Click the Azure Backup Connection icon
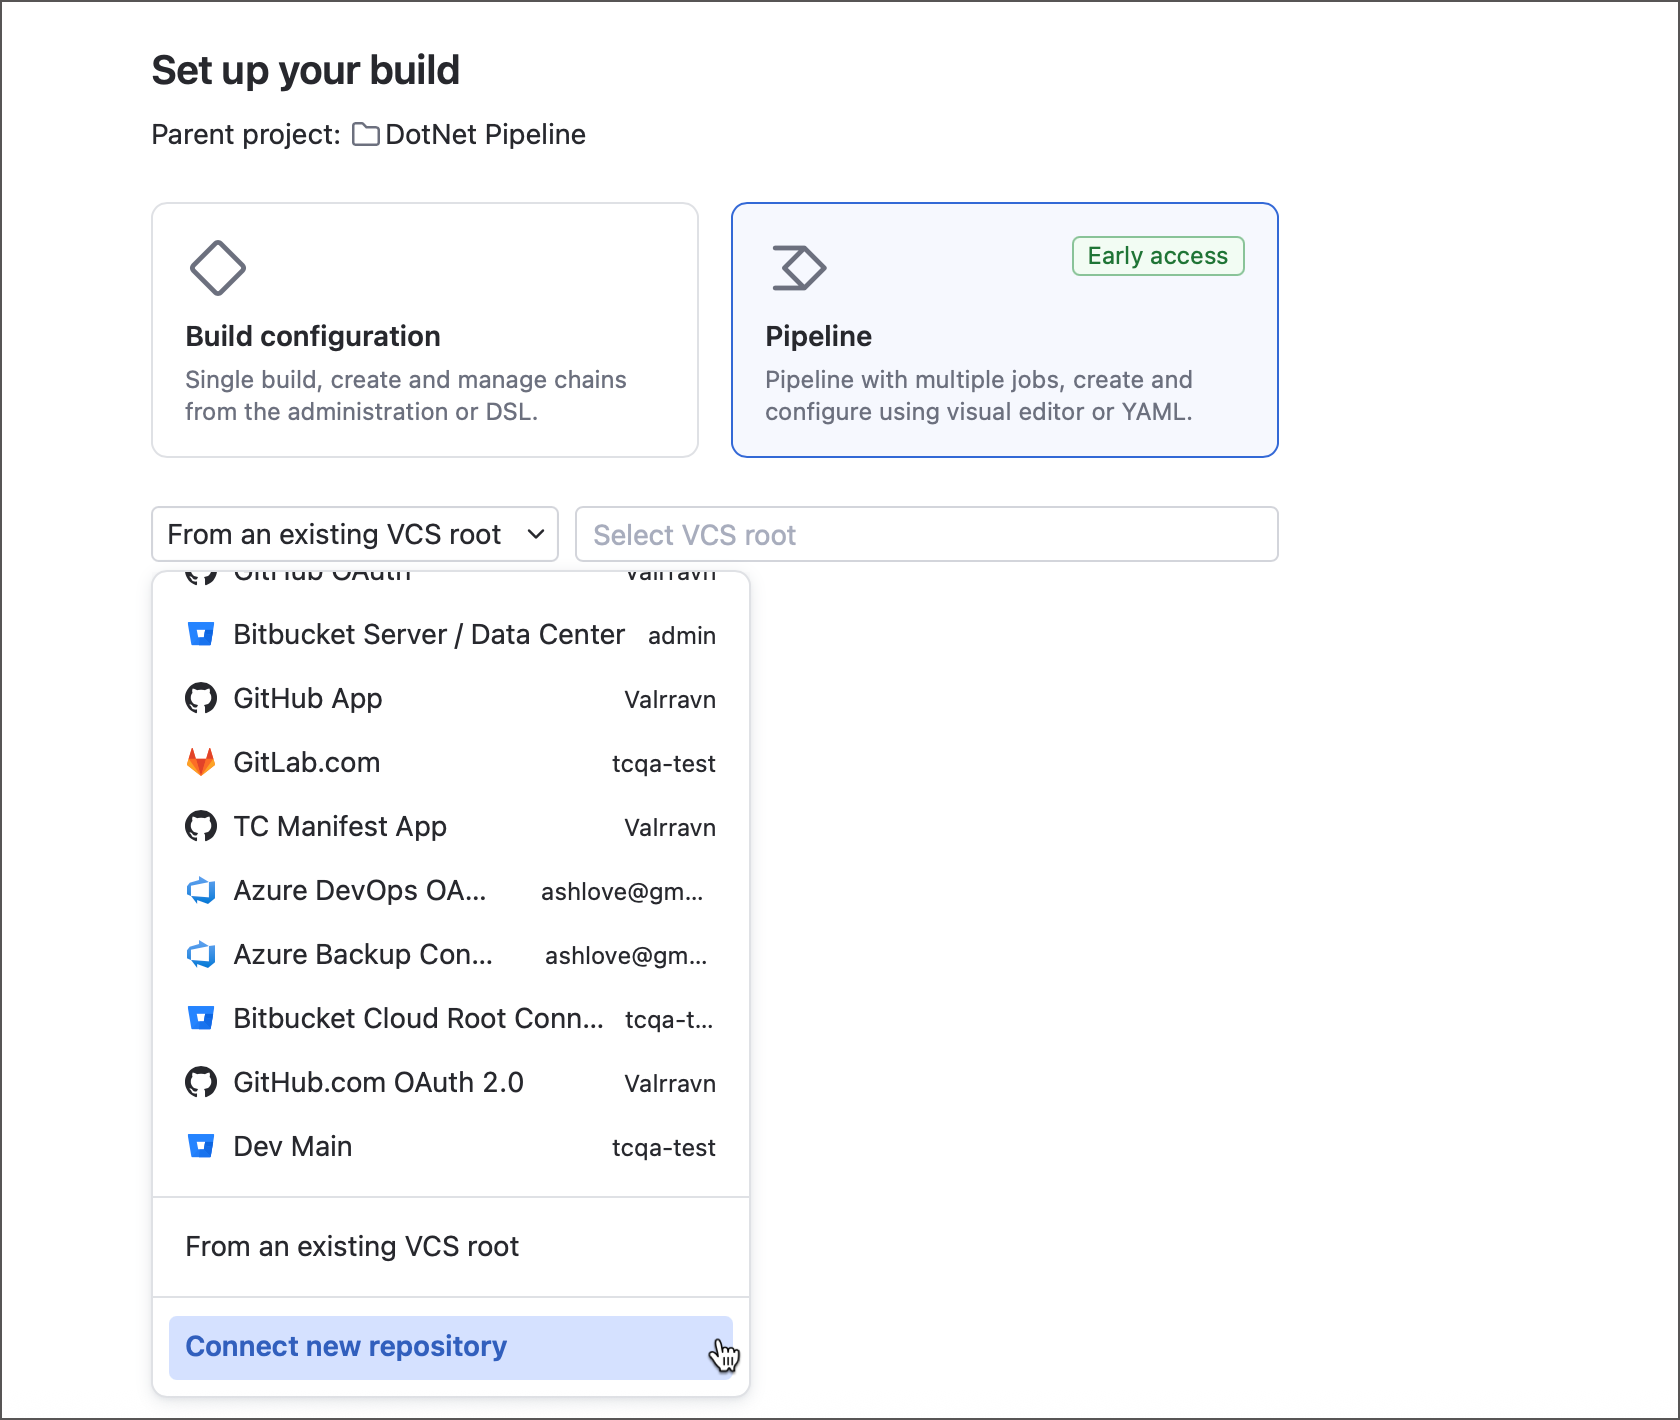 201,954
